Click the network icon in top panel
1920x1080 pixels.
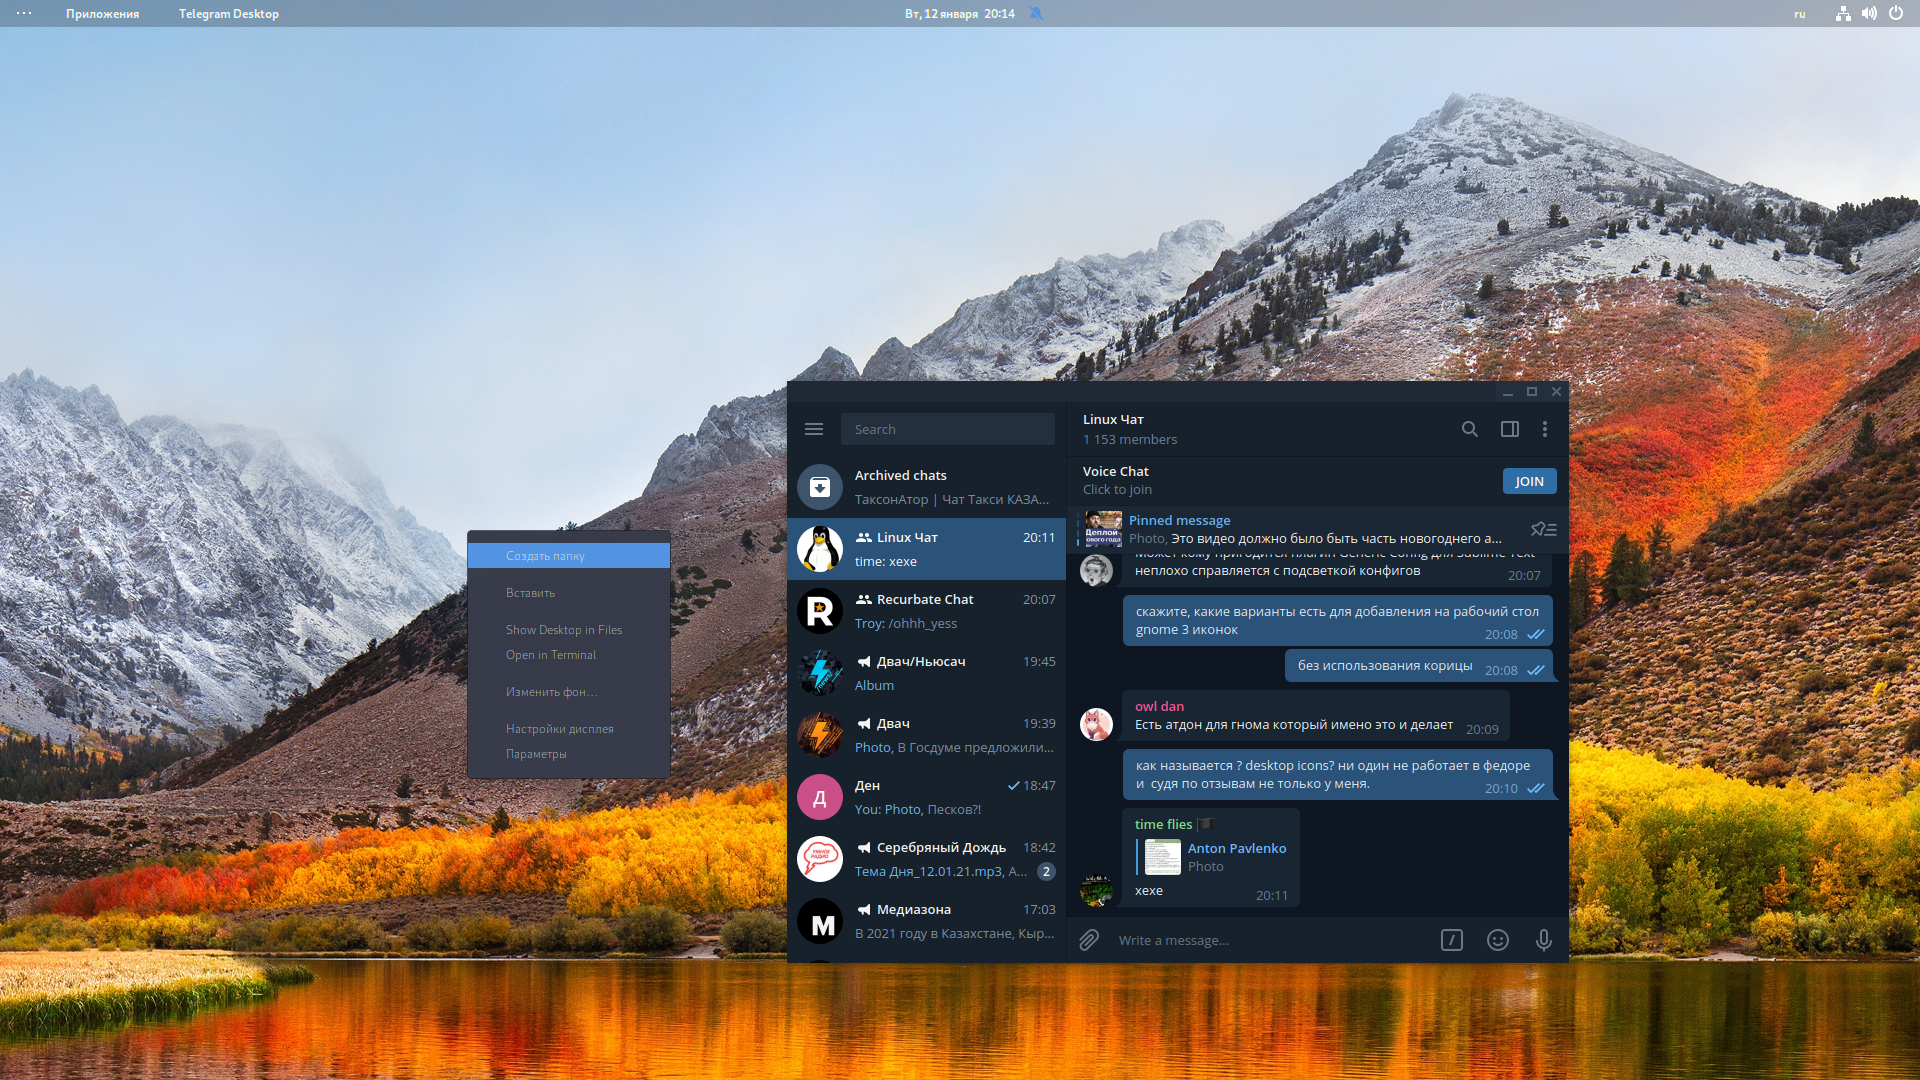click(1843, 14)
